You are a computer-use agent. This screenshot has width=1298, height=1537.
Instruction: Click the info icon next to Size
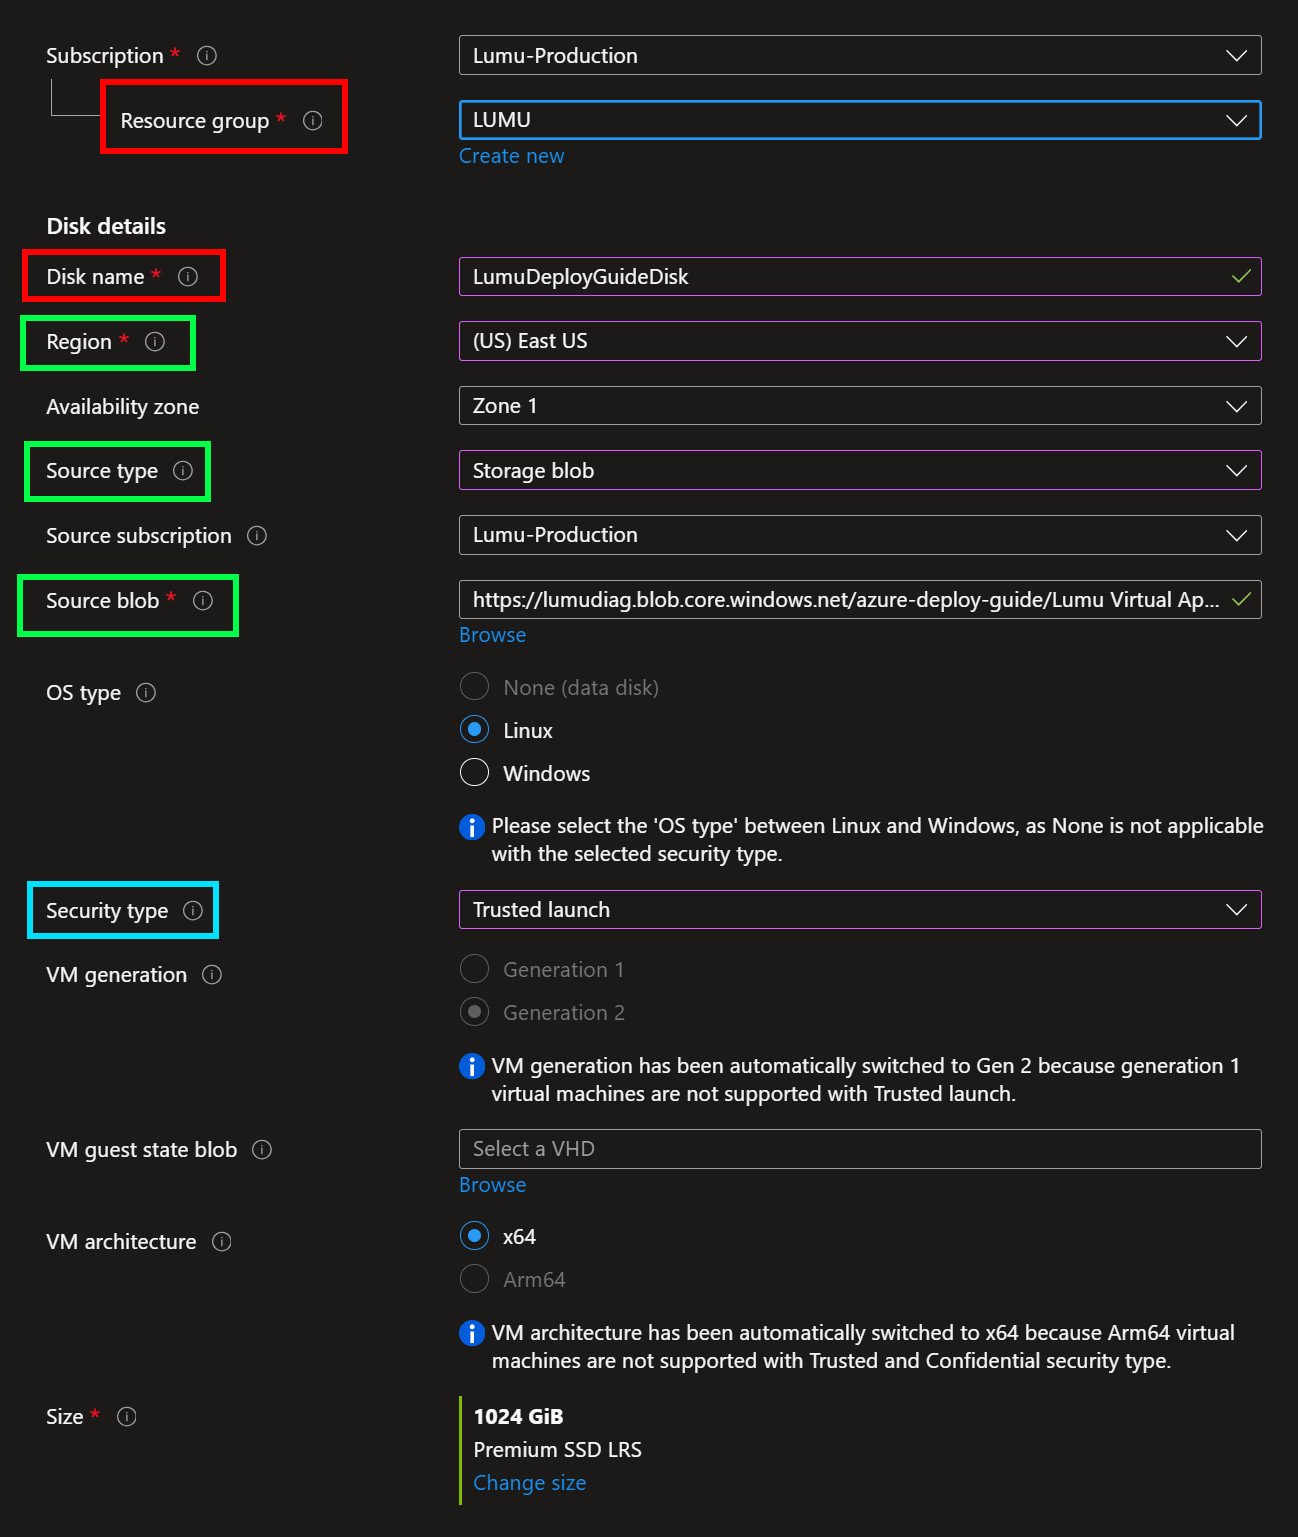(x=127, y=1417)
